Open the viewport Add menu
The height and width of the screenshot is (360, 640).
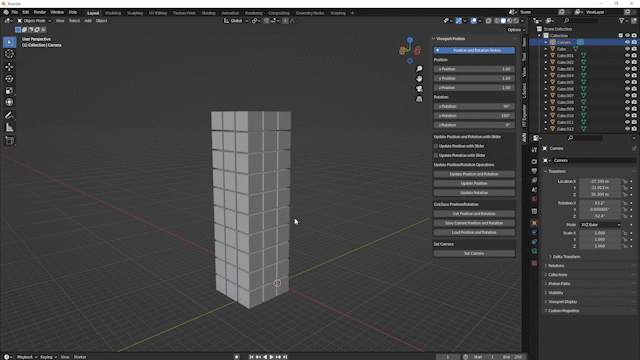click(88, 21)
